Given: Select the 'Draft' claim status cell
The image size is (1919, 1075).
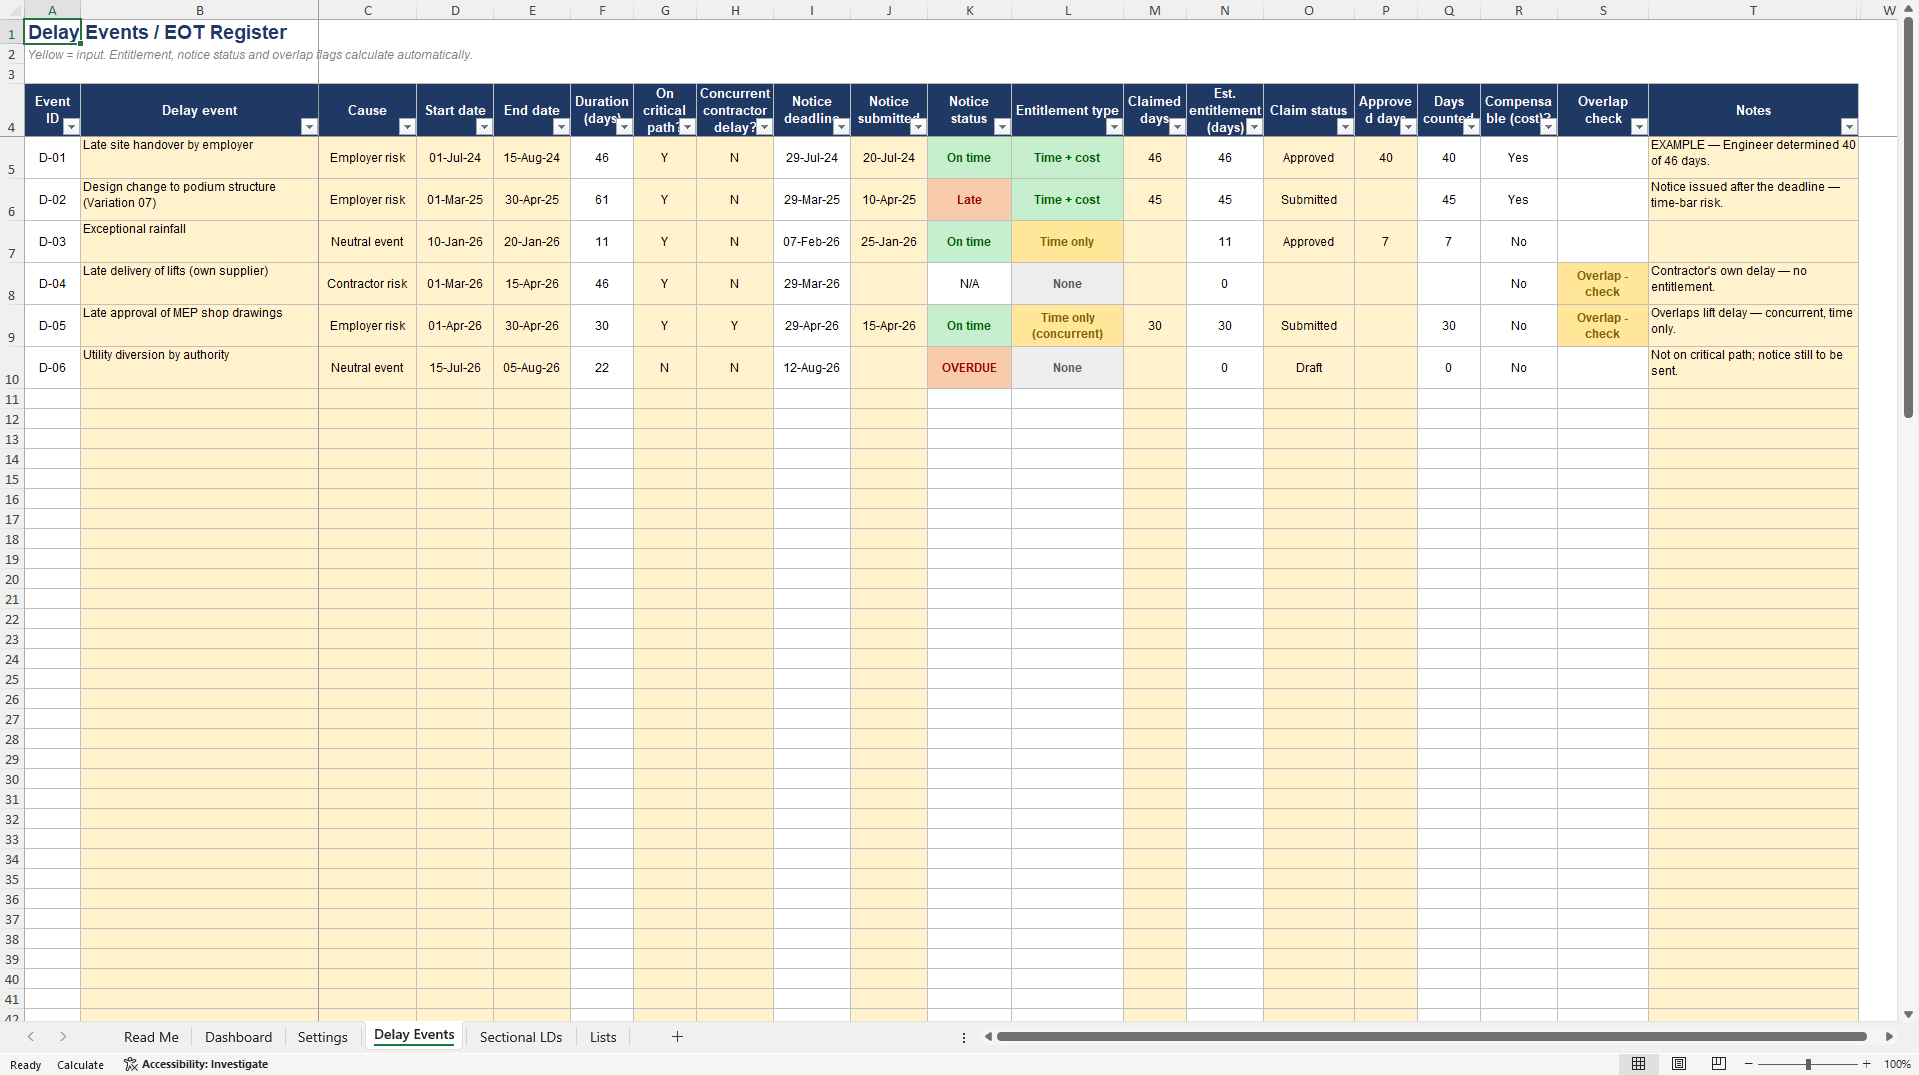Looking at the screenshot, I should [1309, 368].
